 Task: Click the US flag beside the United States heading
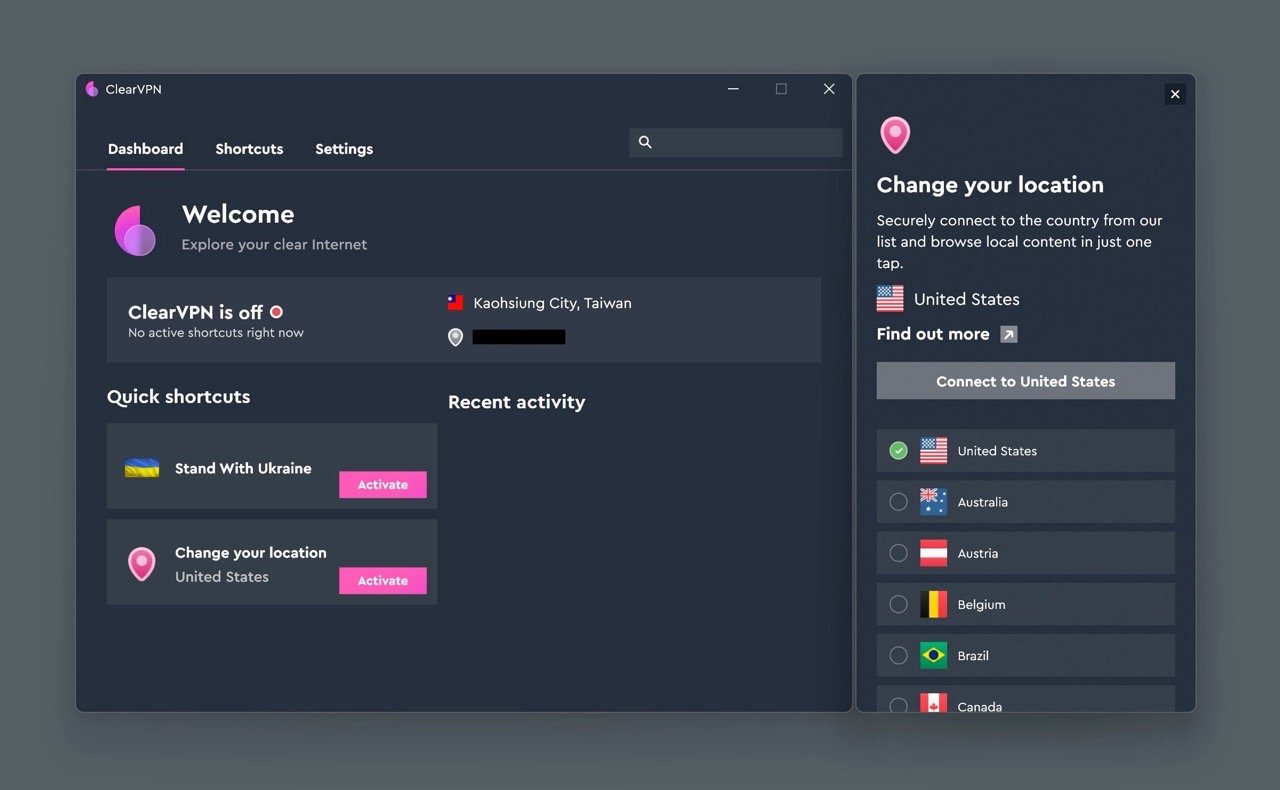tap(890, 299)
